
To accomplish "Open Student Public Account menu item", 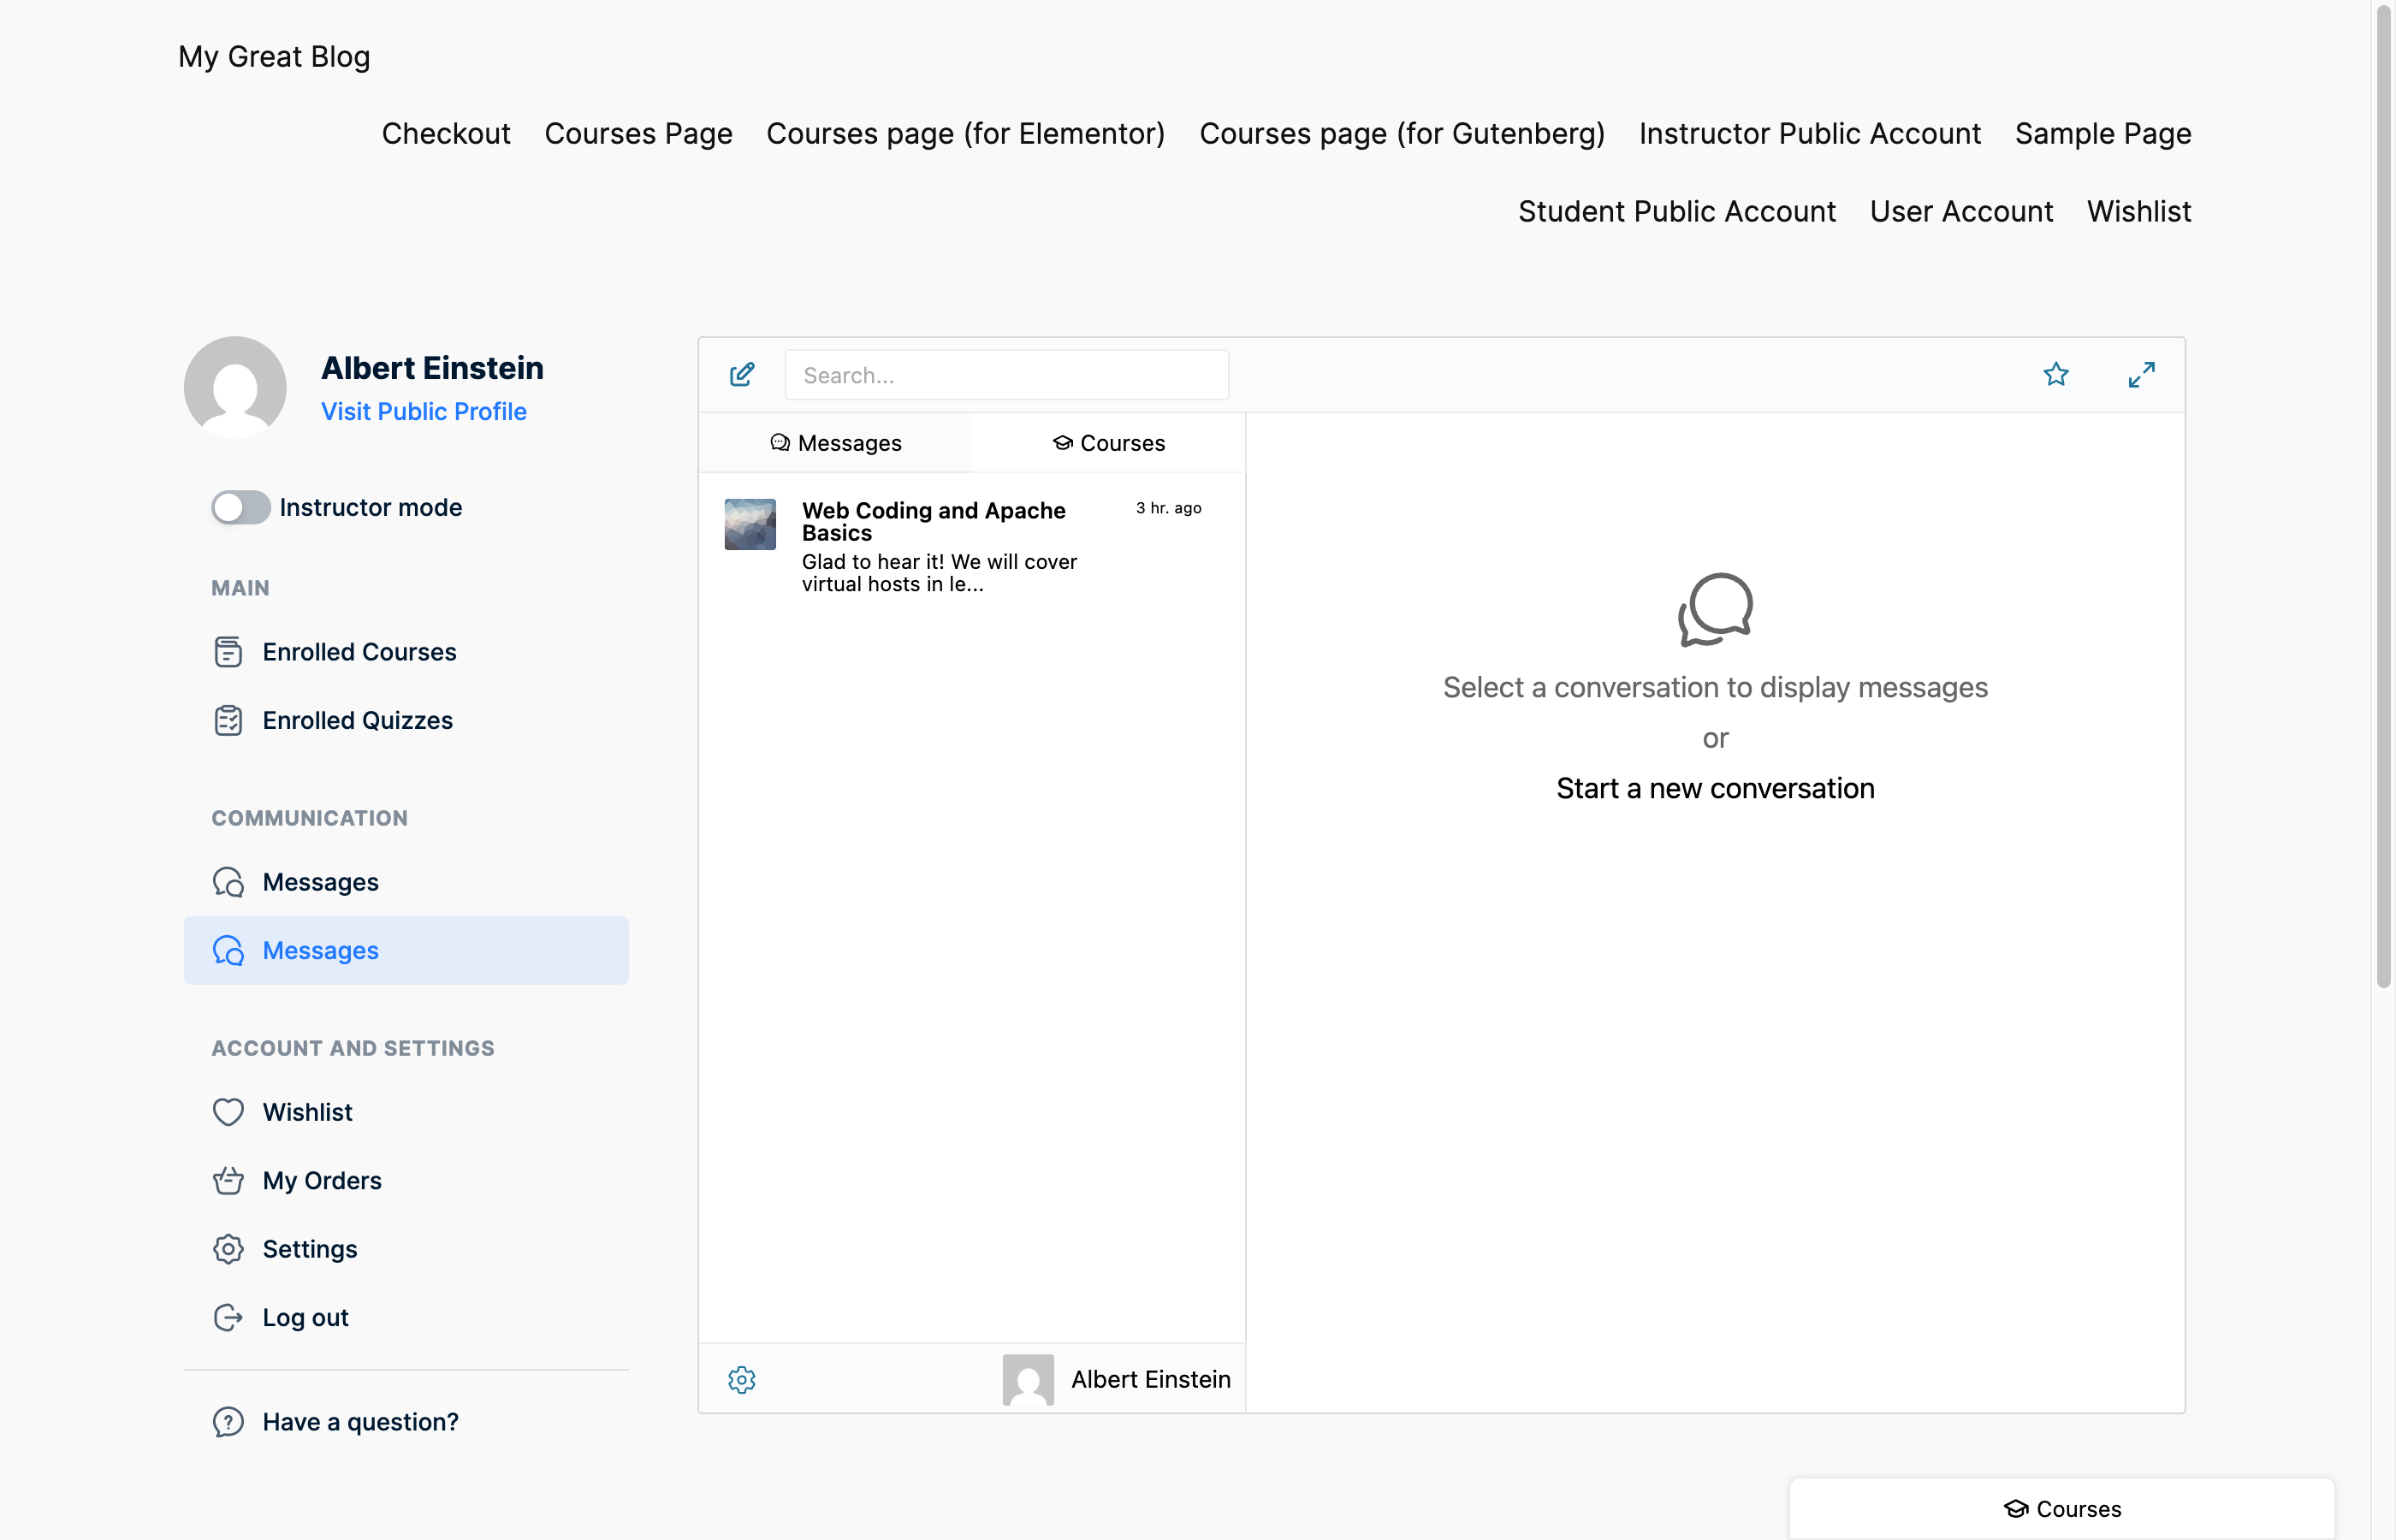I will [x=1676, y=211].
